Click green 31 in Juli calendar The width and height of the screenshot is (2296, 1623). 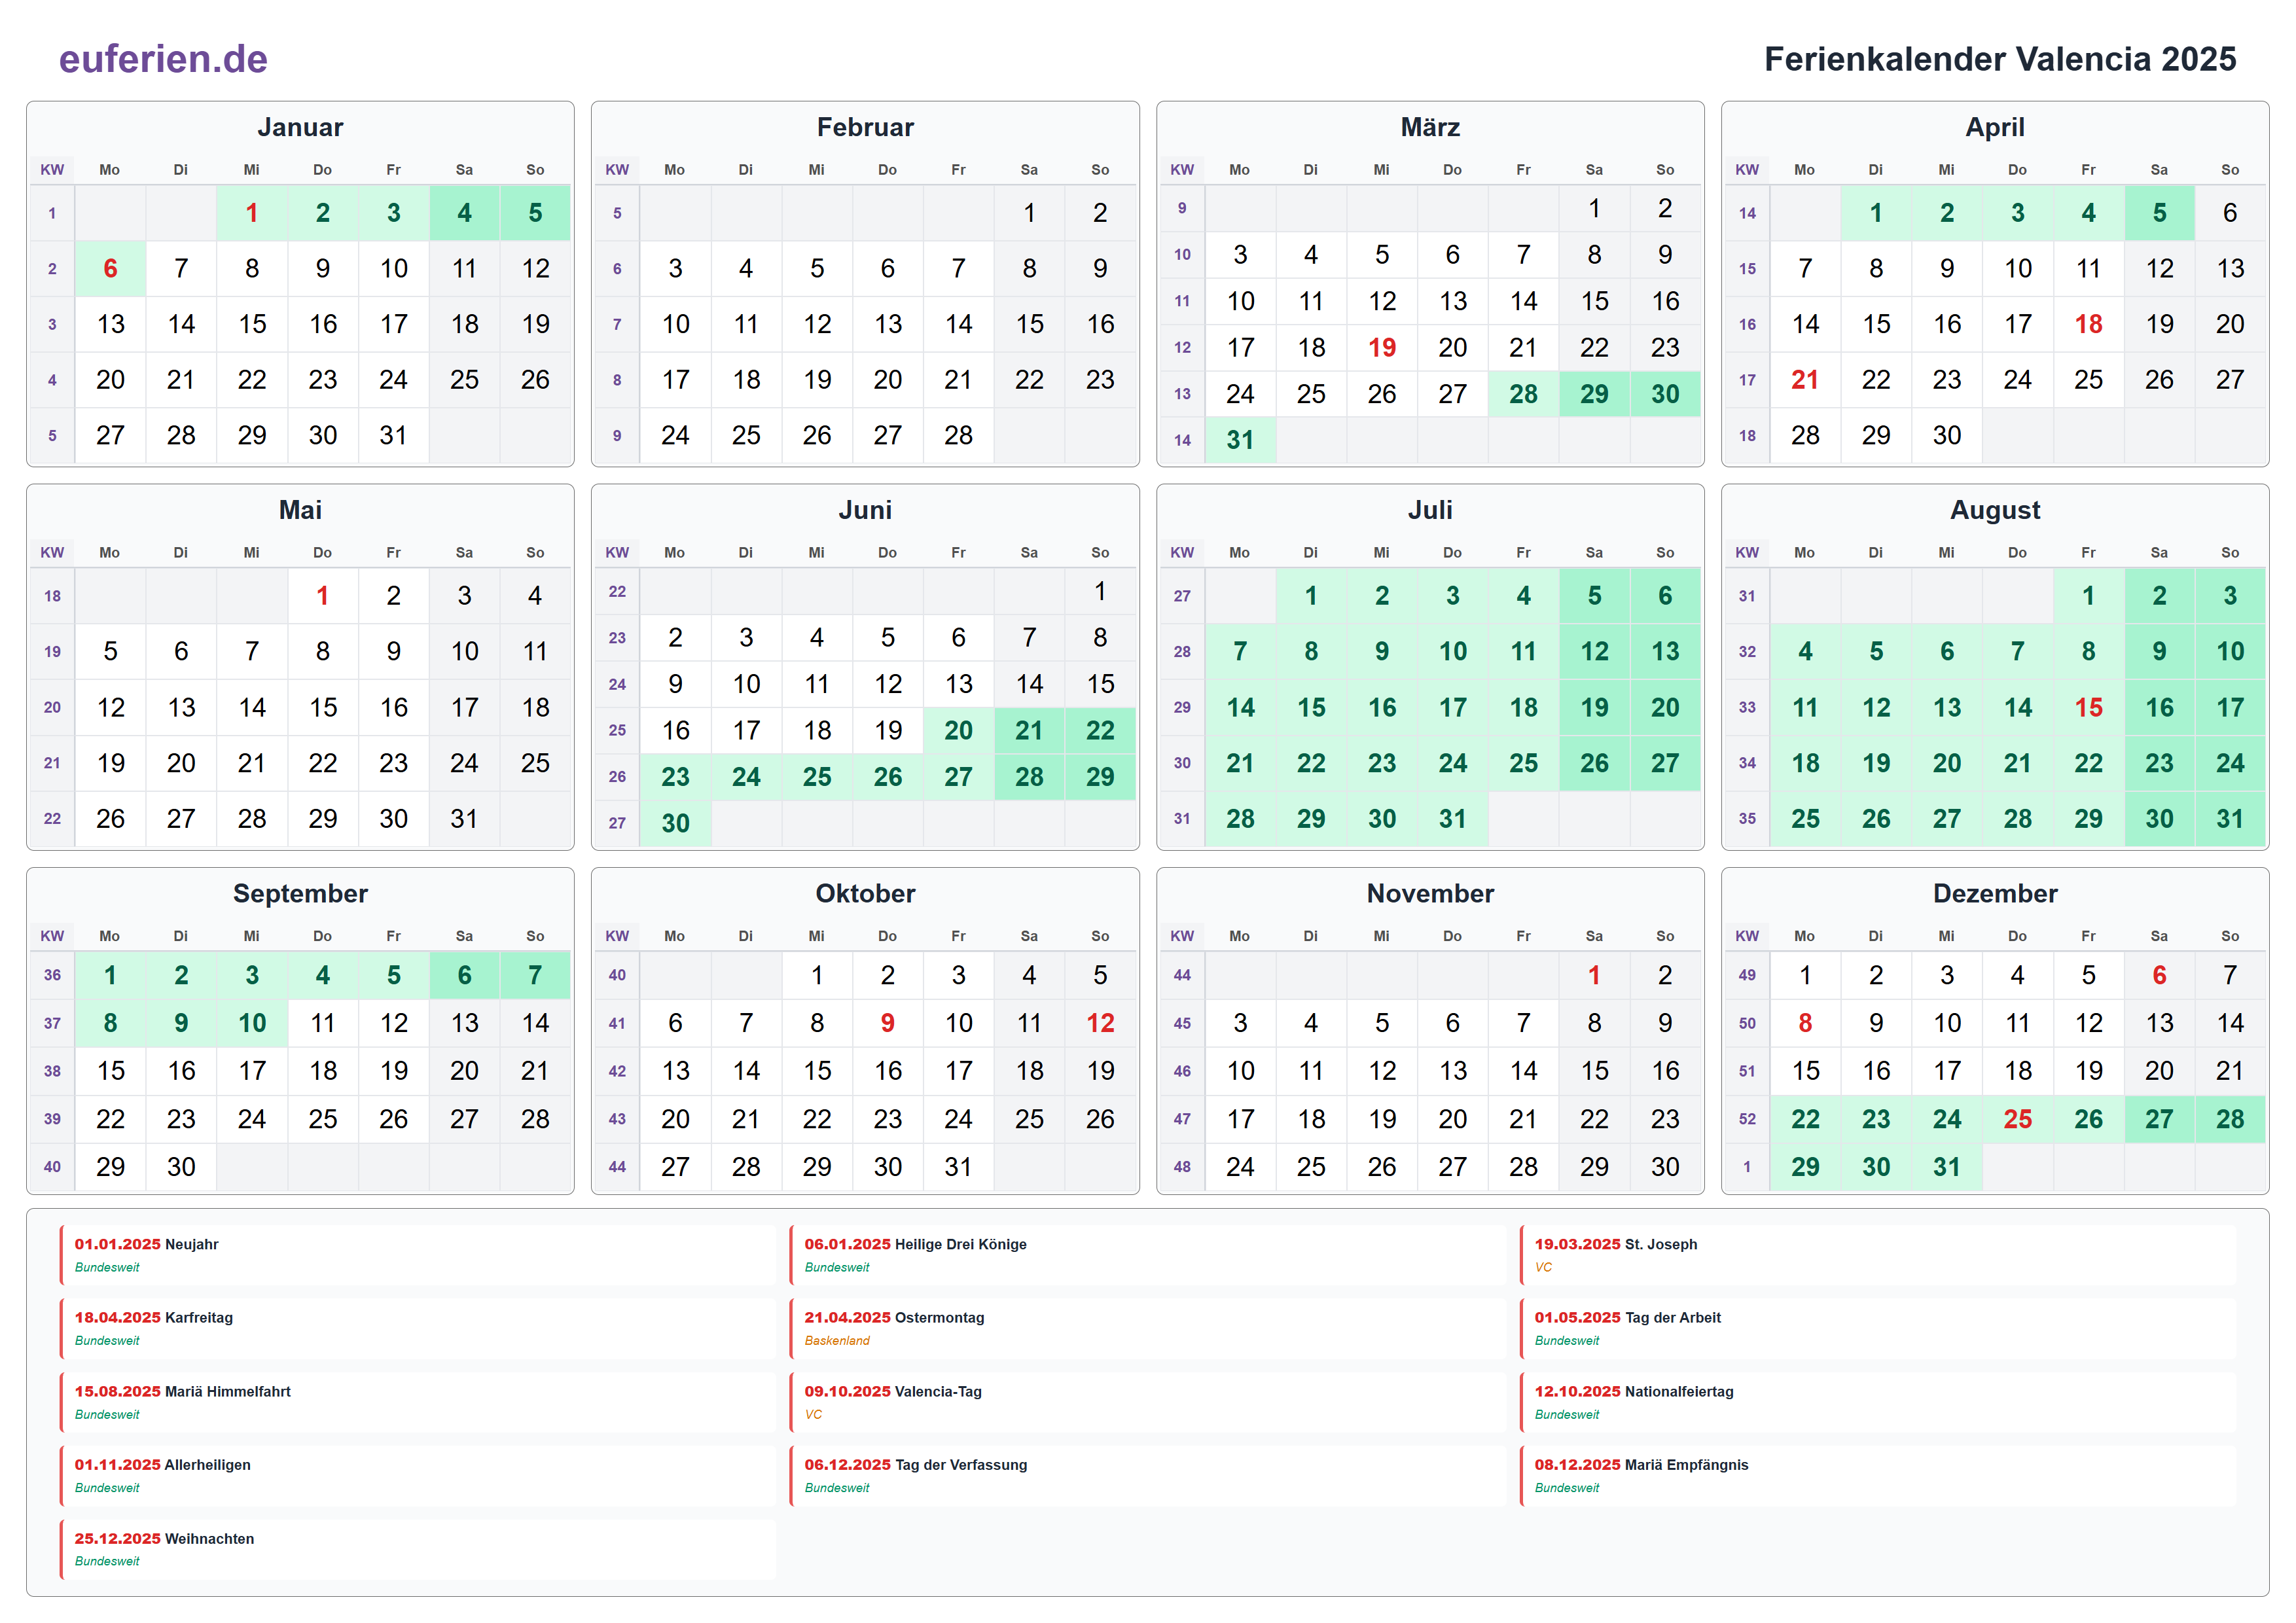point(1452,819)
